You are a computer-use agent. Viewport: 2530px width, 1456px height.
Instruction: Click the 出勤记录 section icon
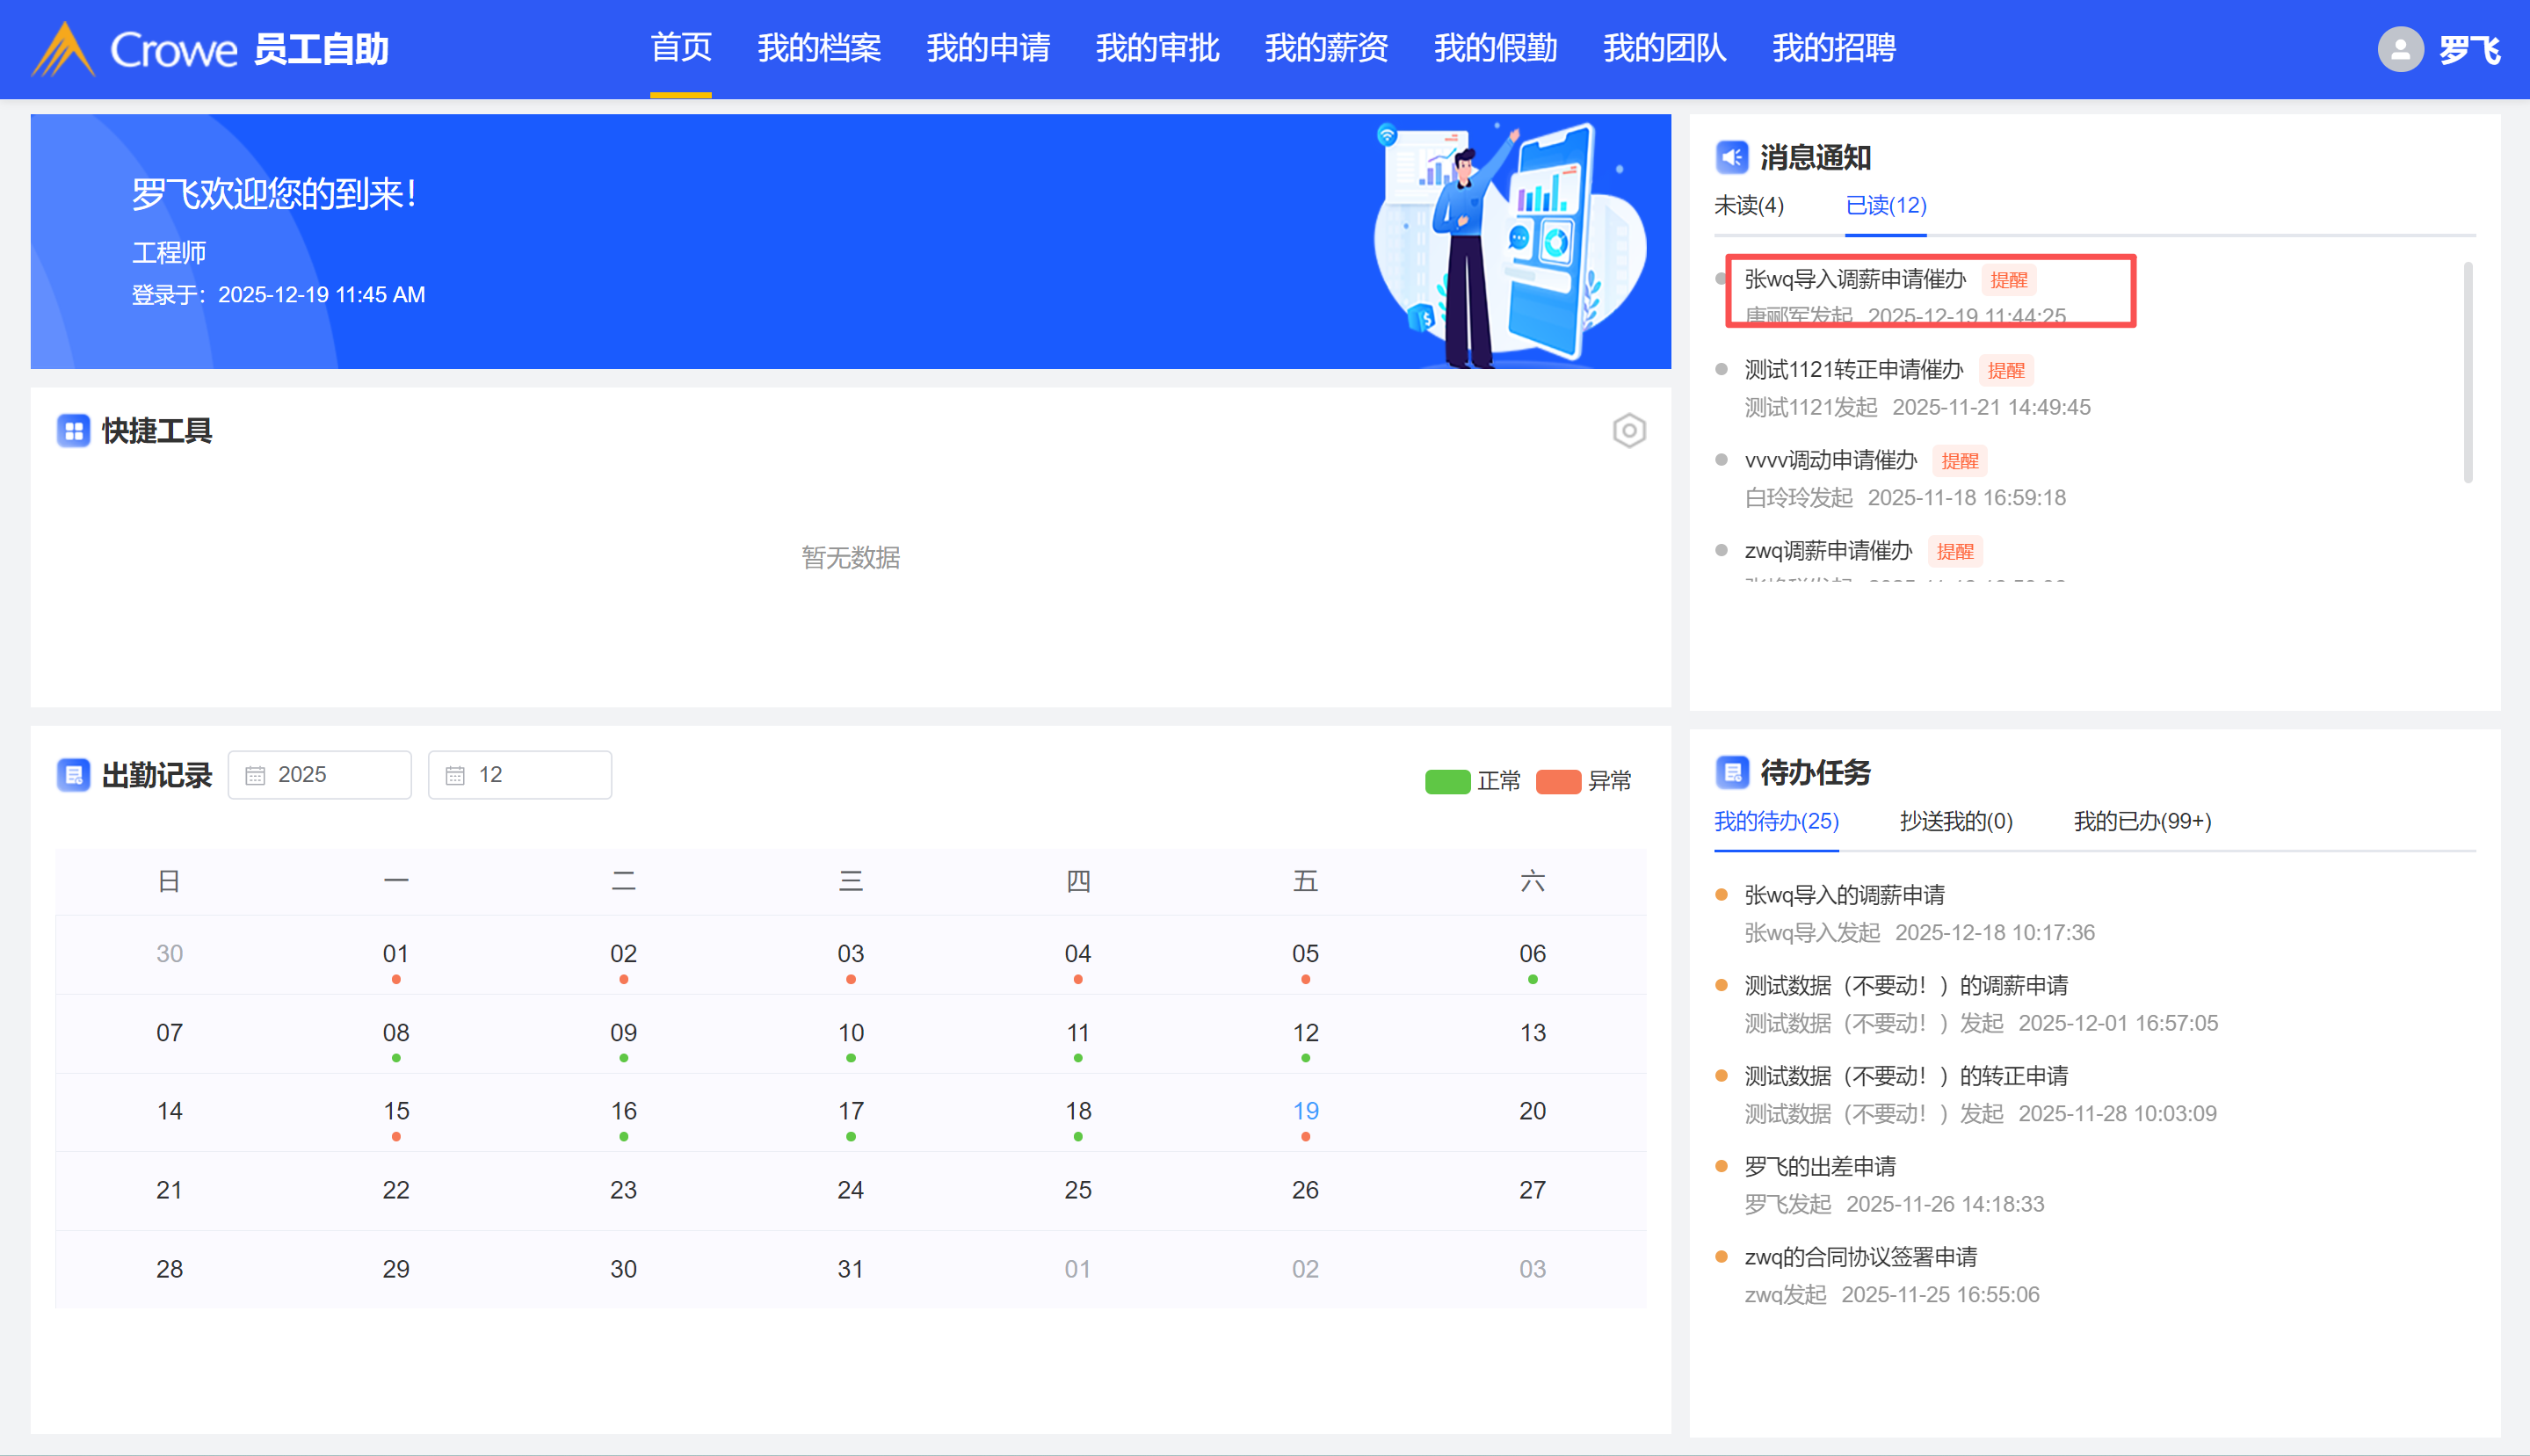pos(73,775)
